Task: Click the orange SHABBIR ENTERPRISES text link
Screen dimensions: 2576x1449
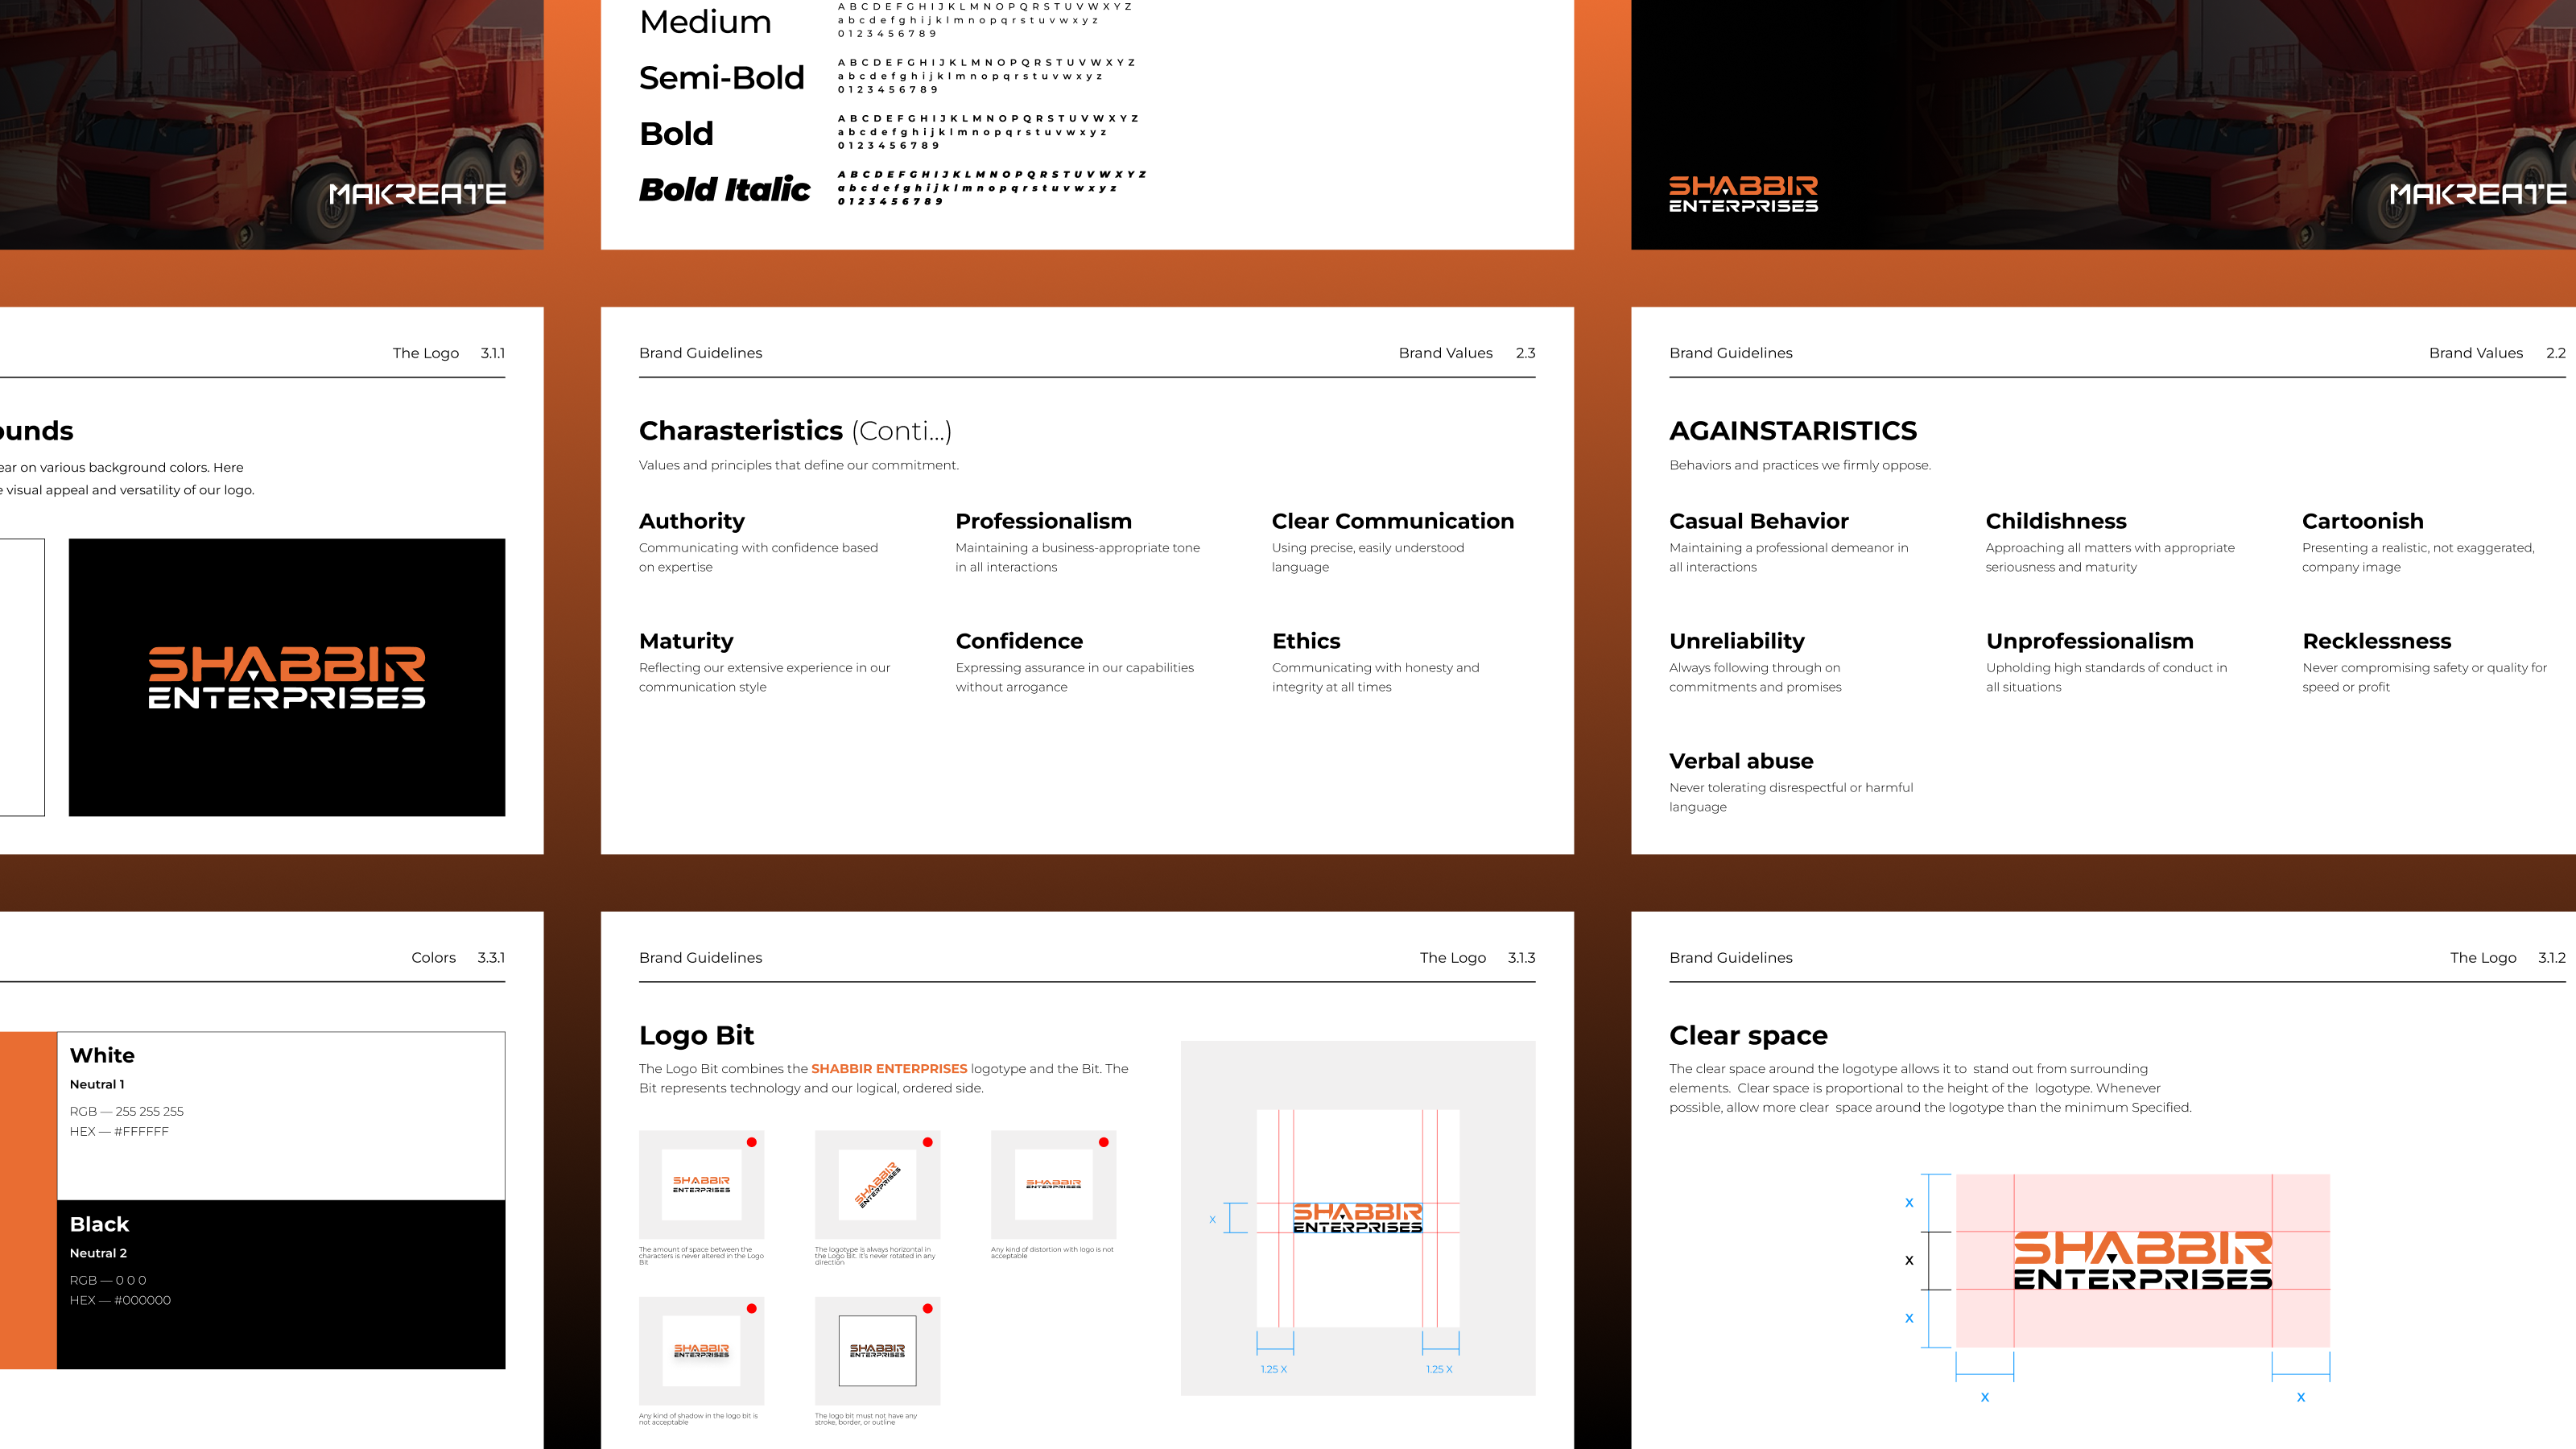Action: [889, 1068]
